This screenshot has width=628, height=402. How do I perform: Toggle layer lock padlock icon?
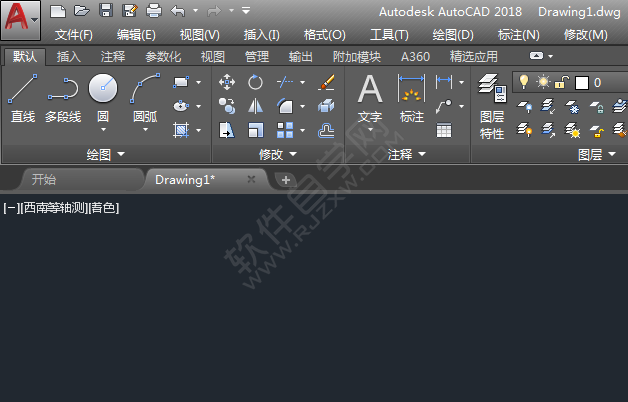click(x=562, y=82)
